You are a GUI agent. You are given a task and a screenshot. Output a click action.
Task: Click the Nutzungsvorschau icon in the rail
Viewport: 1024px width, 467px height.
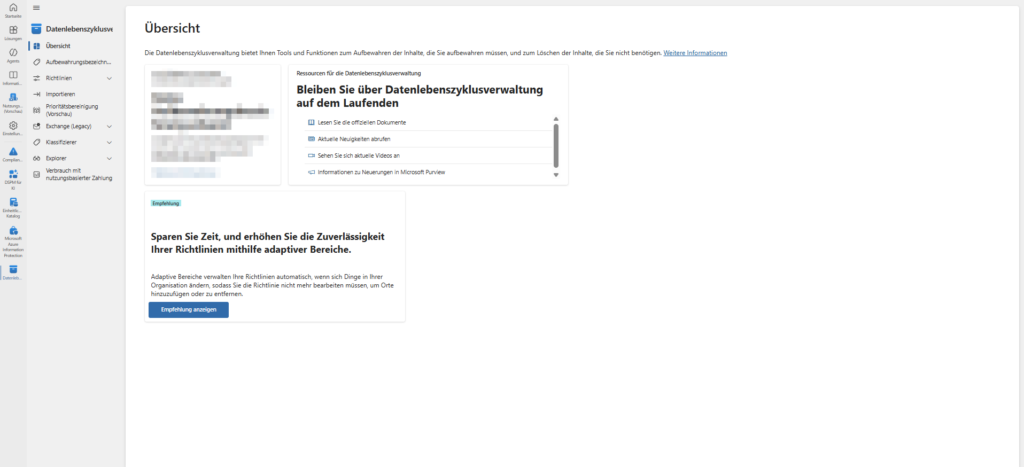point(13,98)
